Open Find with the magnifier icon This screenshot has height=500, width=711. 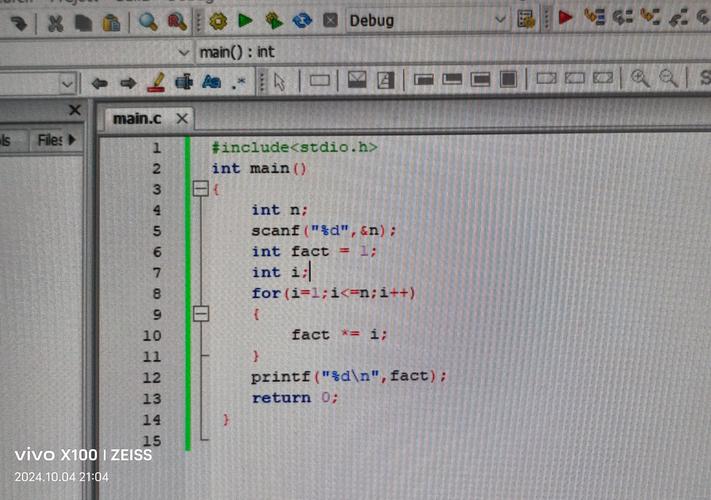(x=148, y=21)
